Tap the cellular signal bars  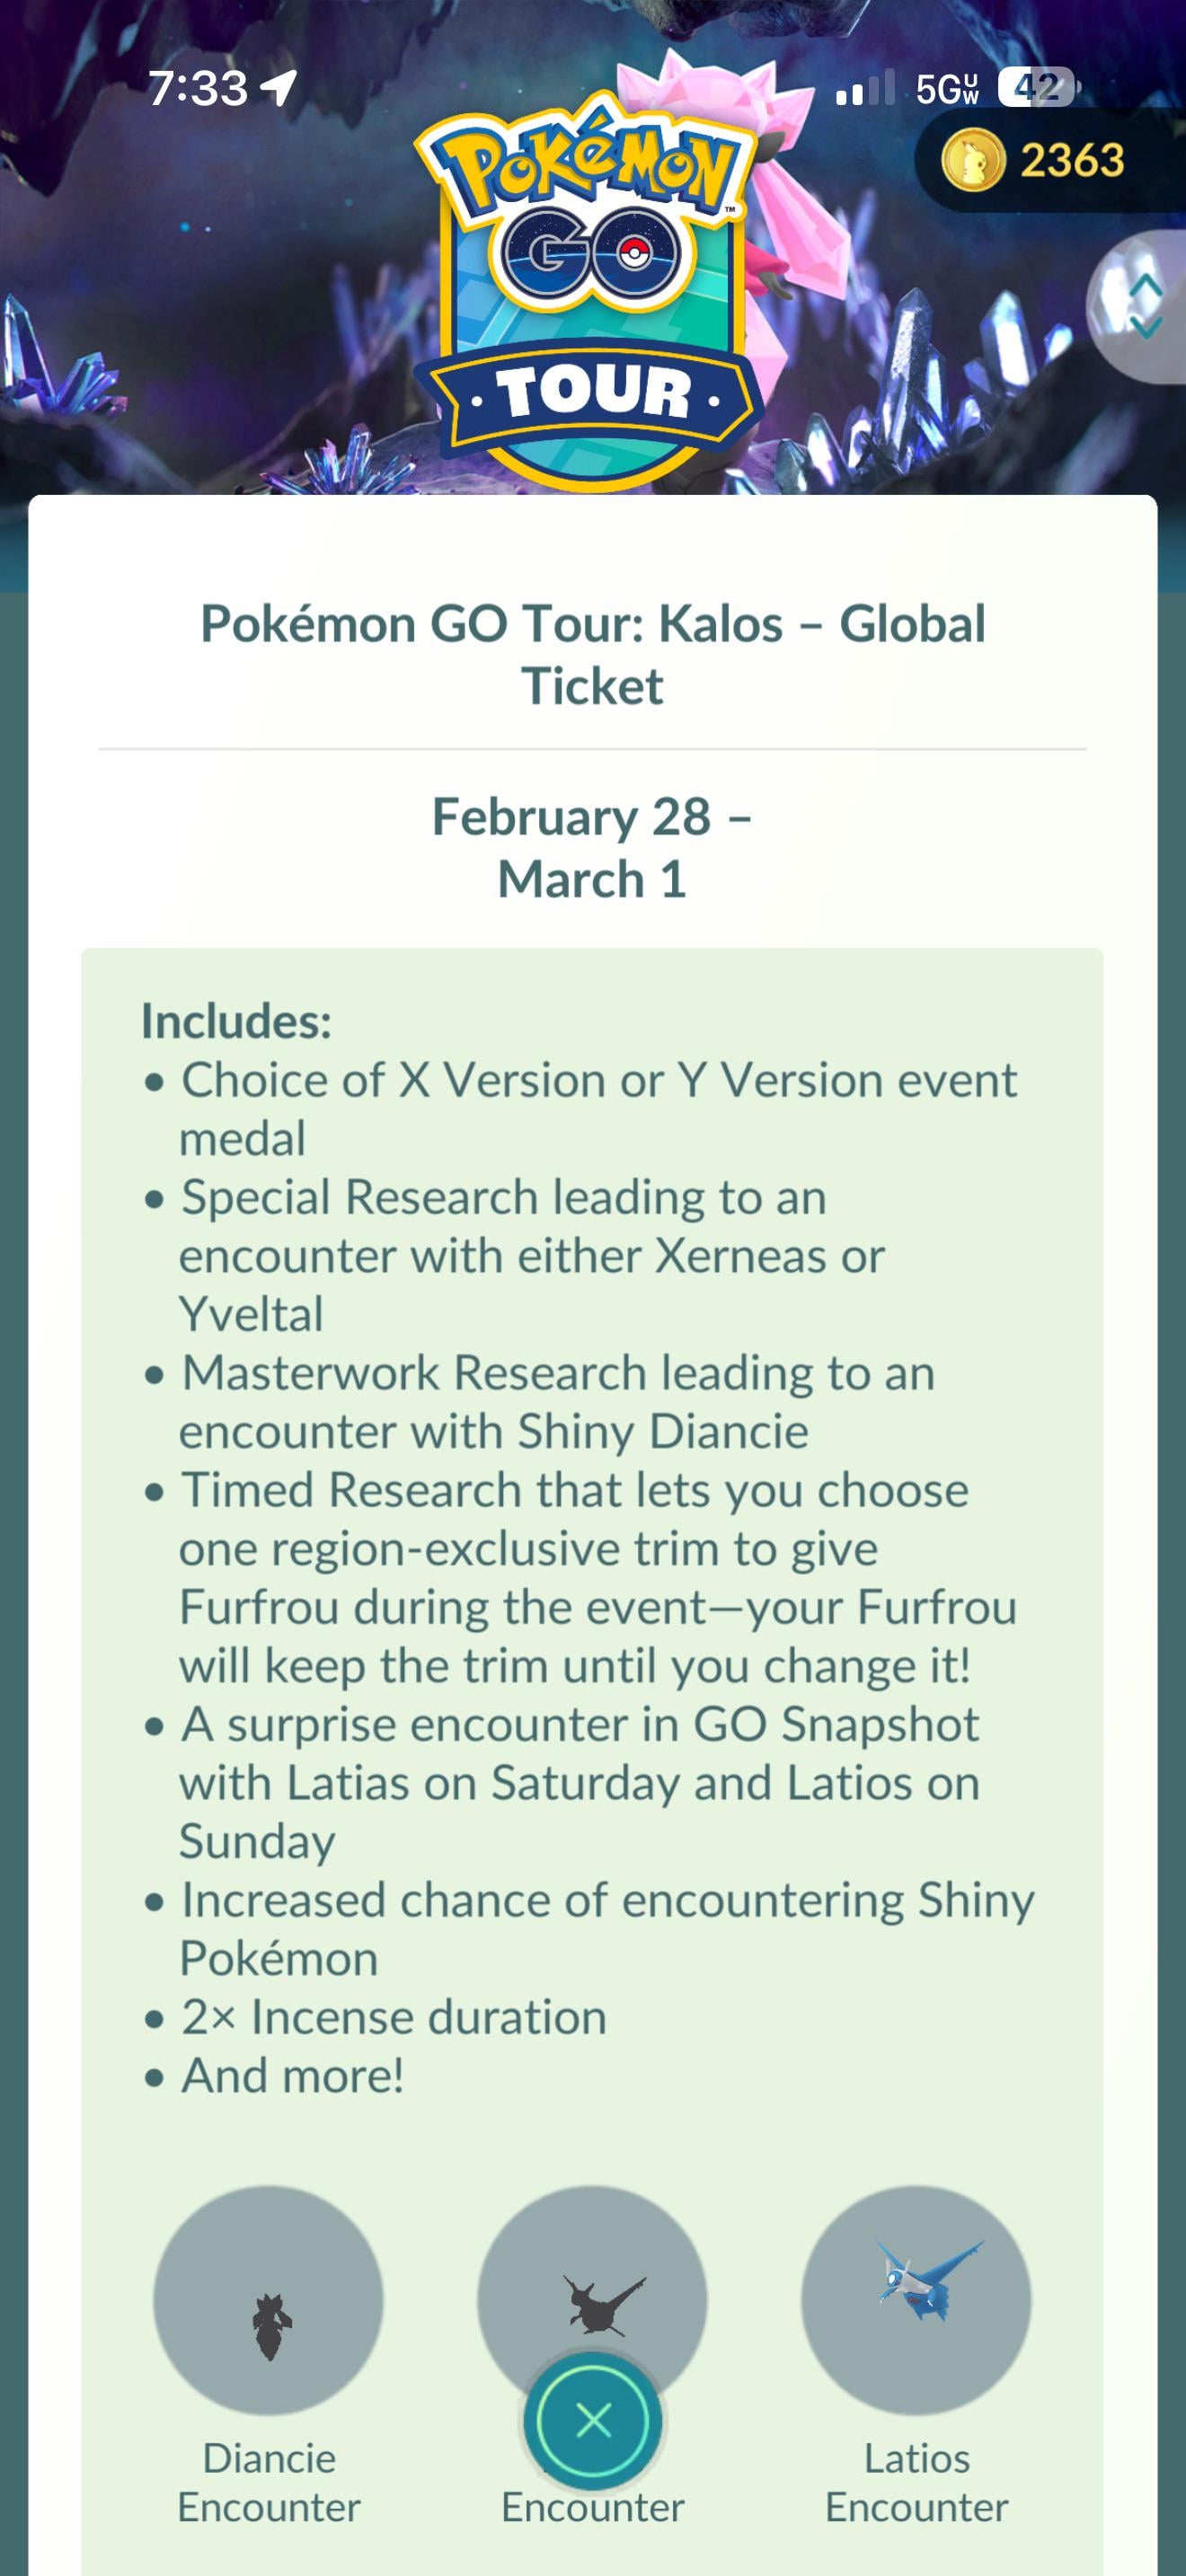pos(865,89)
